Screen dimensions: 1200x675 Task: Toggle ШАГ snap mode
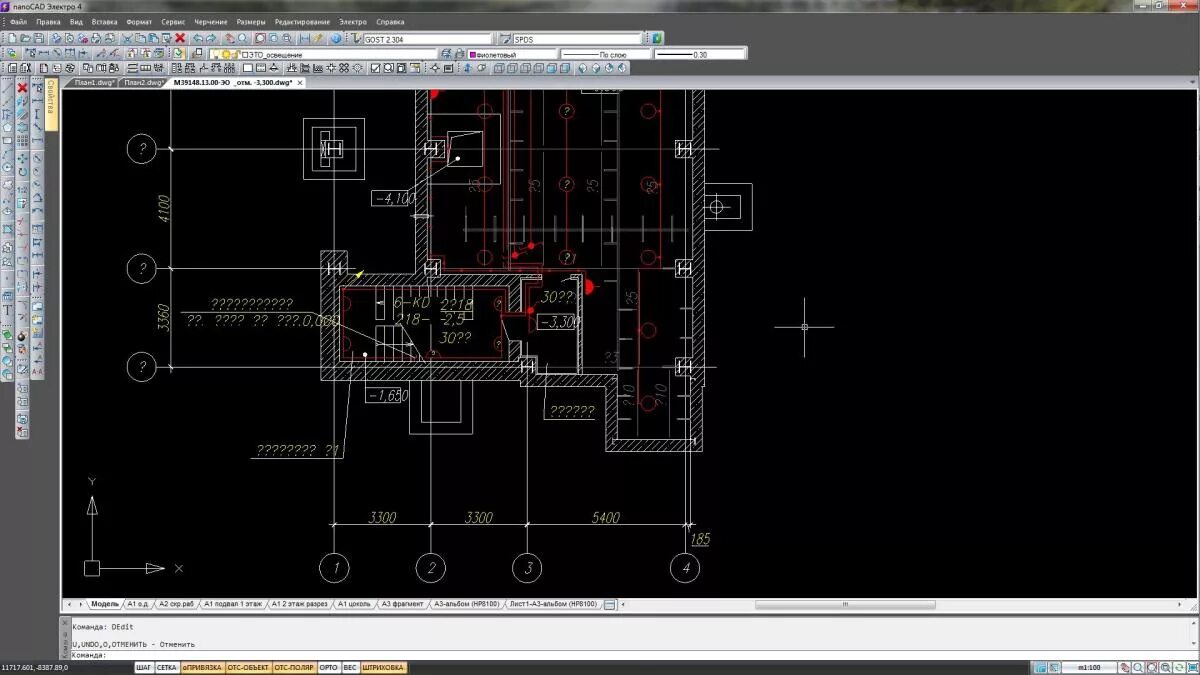(144, 667)
